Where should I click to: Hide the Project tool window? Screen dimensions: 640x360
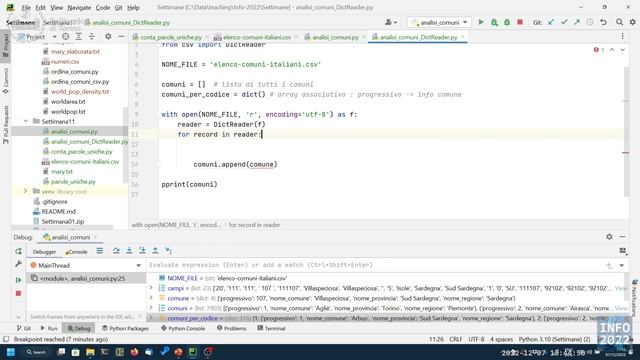click(121, 37)
